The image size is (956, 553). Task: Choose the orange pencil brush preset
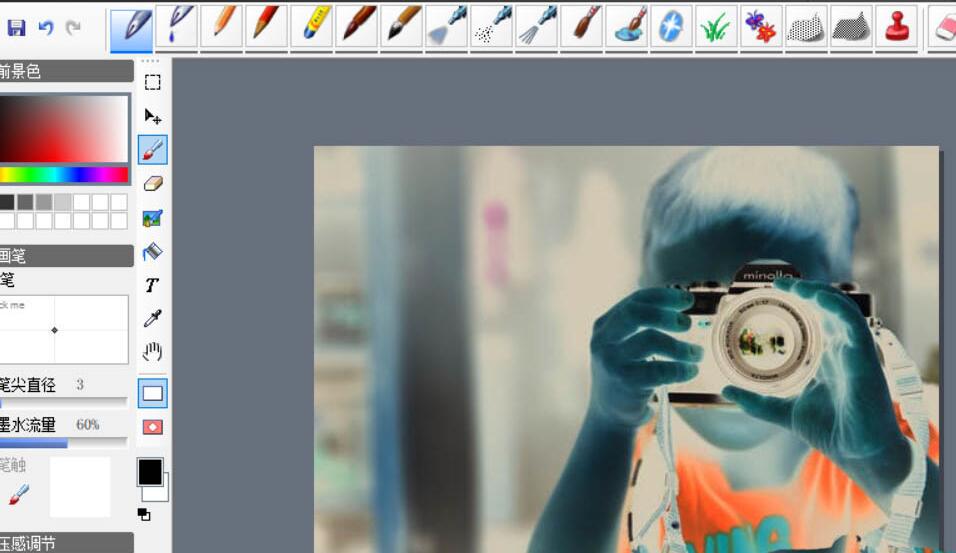click(x=222, y=26)
